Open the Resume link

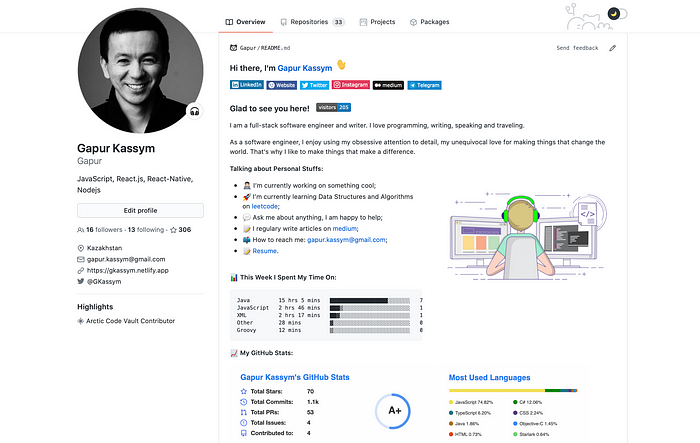[x=265, y=251]
